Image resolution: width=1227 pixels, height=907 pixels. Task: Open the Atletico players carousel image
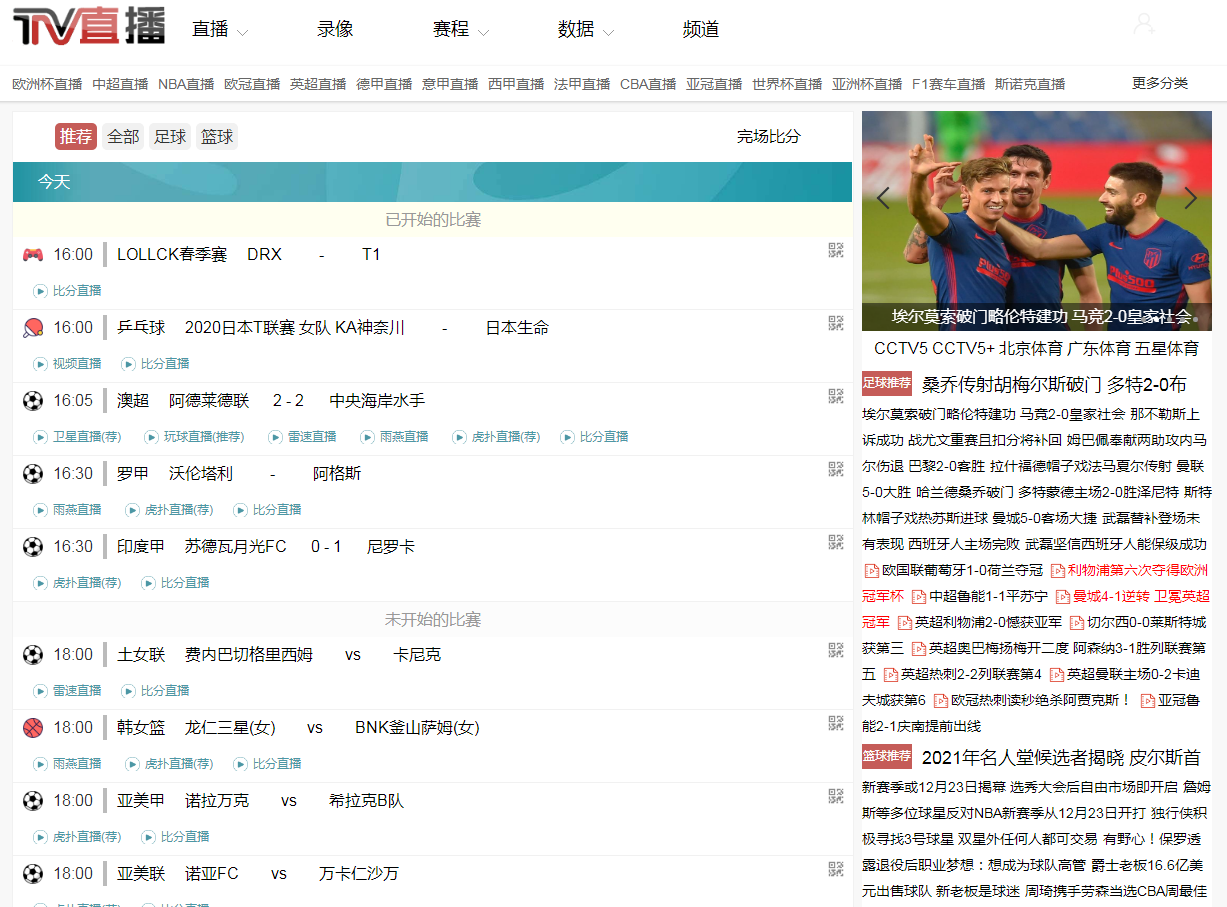point(1037,221)
